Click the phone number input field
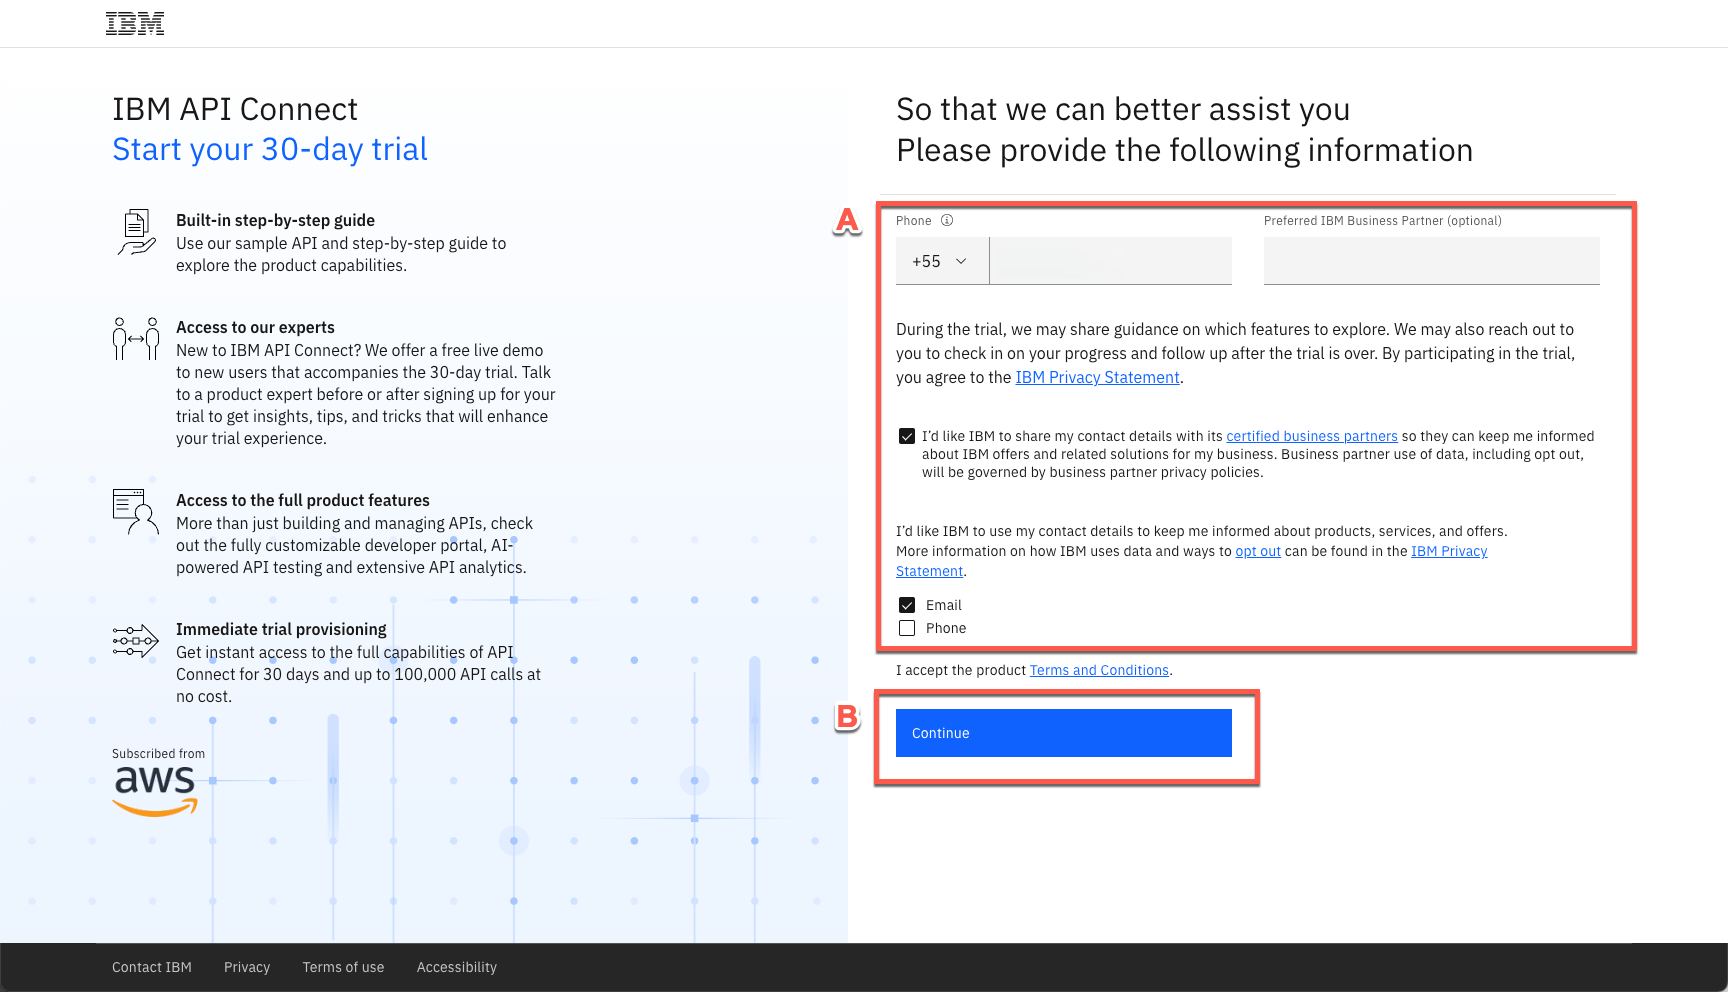This screenshot has height=992, width=1728. pos(1110,261)
